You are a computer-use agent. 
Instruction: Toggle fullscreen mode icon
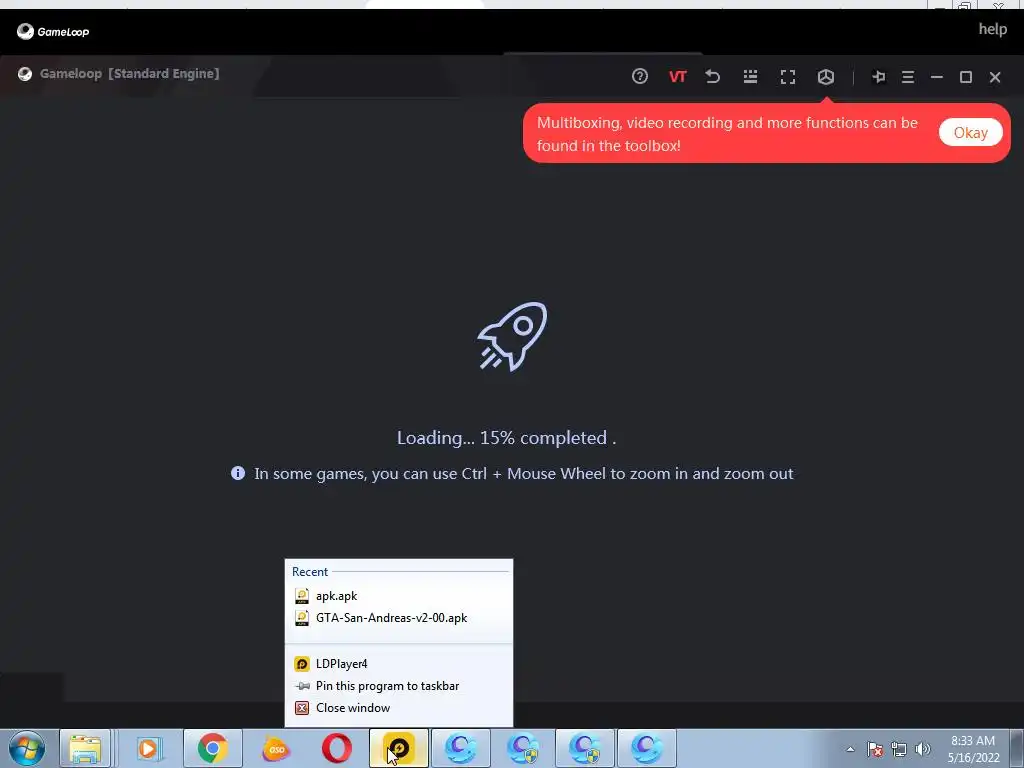(x=788, y=77)
